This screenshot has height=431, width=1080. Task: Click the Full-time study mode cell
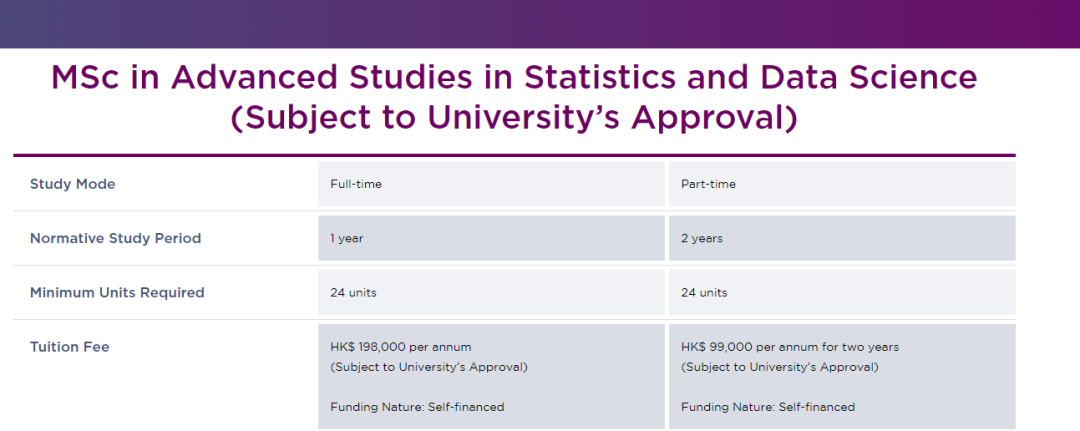[x=491, y=184]
